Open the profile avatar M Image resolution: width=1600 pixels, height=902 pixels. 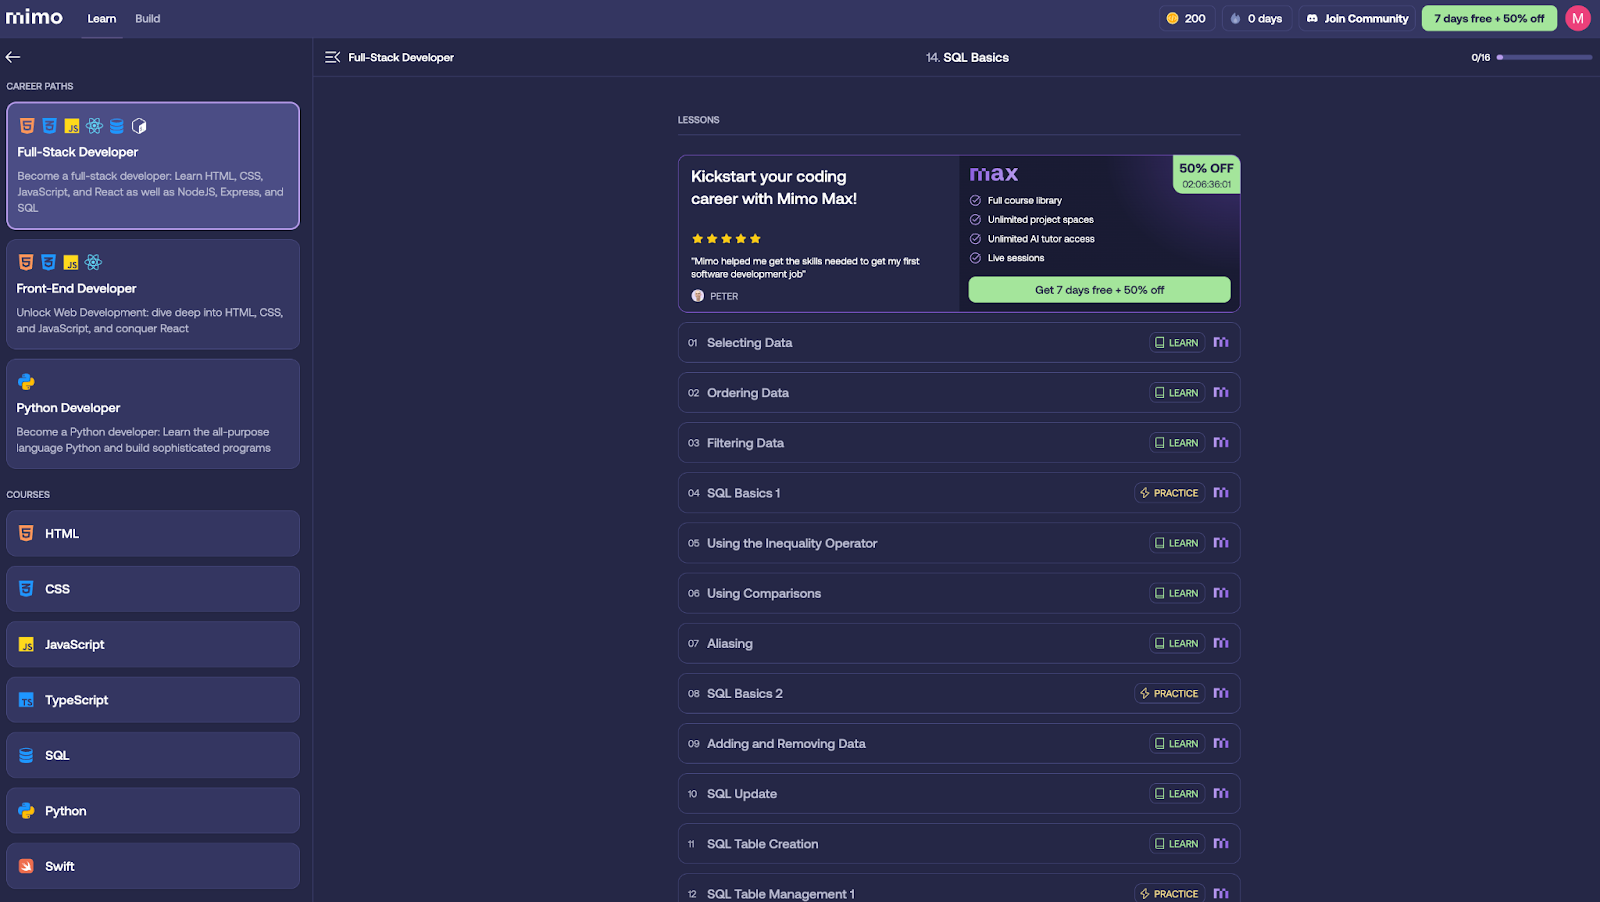point(1578,18)
